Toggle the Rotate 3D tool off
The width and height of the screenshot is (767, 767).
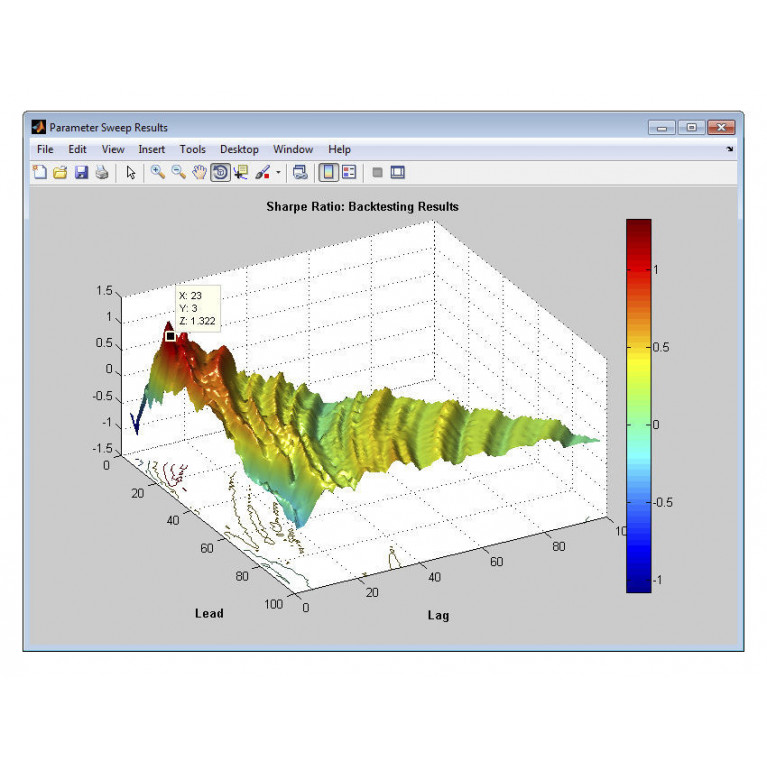tap(220, 172)
